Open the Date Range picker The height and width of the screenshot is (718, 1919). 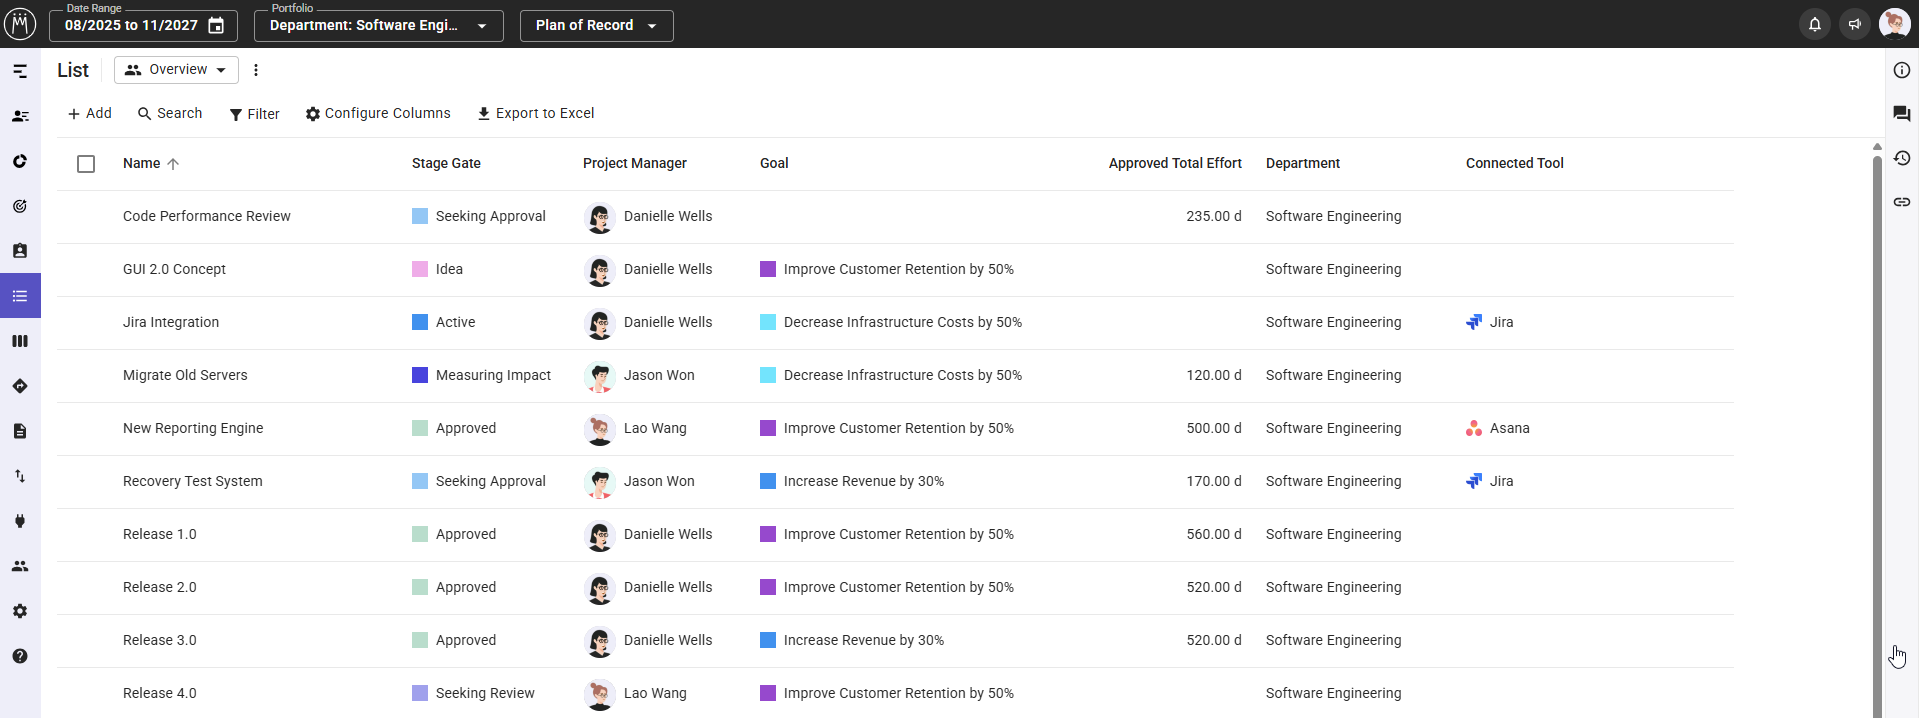(x=143, y=25)
